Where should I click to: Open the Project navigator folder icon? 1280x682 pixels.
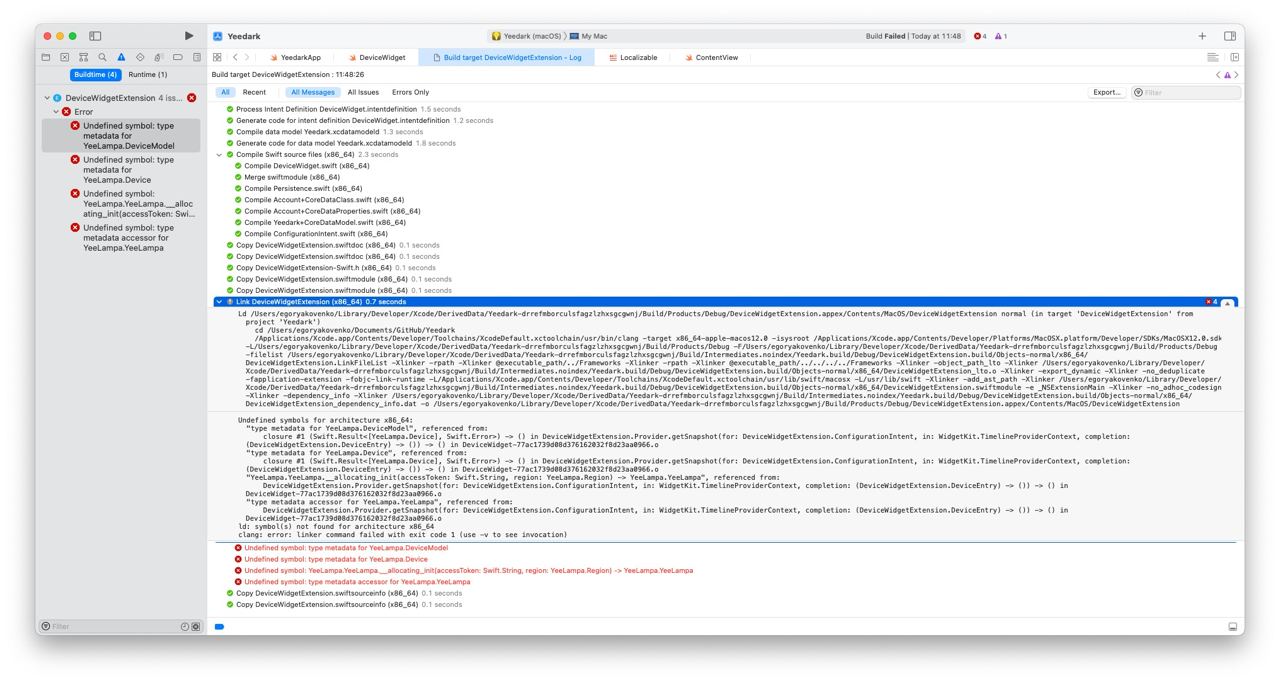[46, 57]
